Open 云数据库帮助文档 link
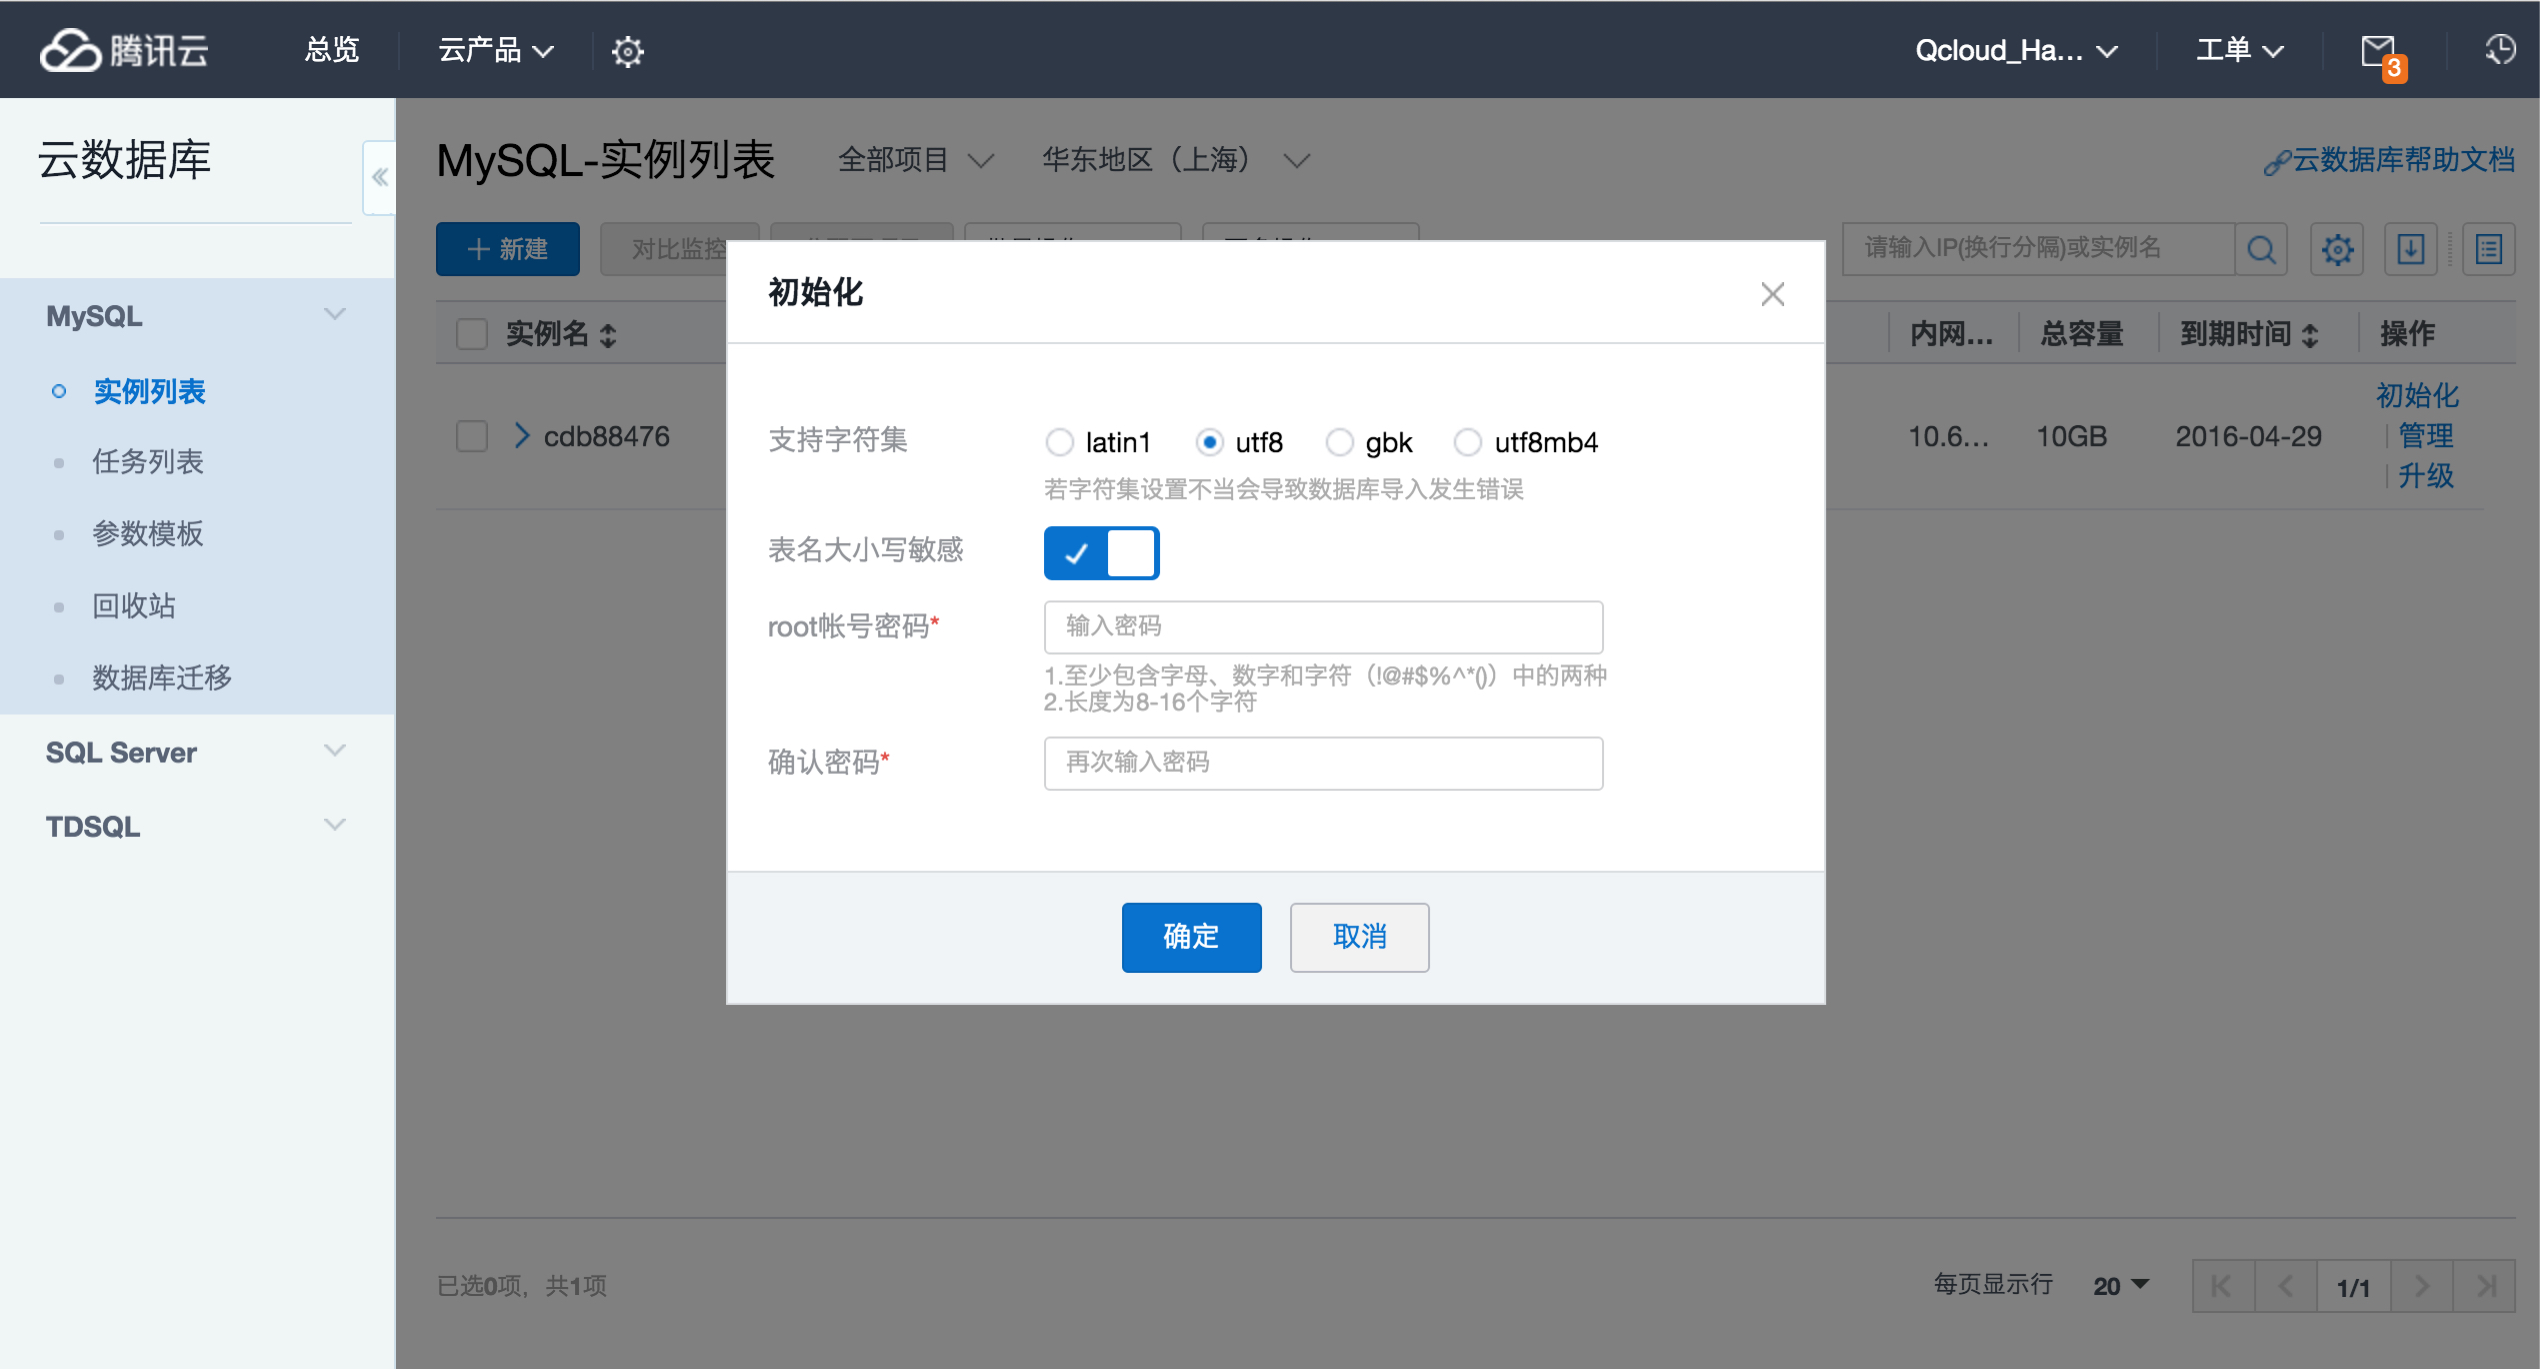Image resolution: width=2540 pixels, height=1369 pixels. pyautogui.click(x=2389, y=161)
